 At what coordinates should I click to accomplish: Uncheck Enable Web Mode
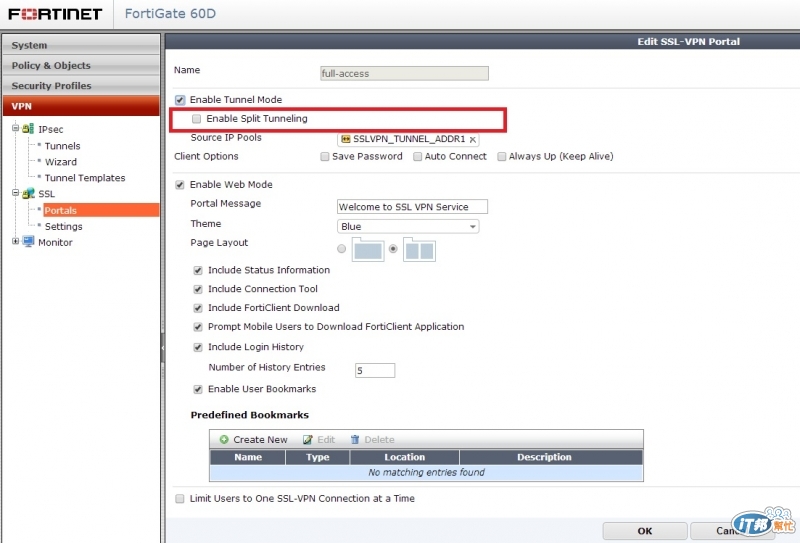[x=180, y=185]
